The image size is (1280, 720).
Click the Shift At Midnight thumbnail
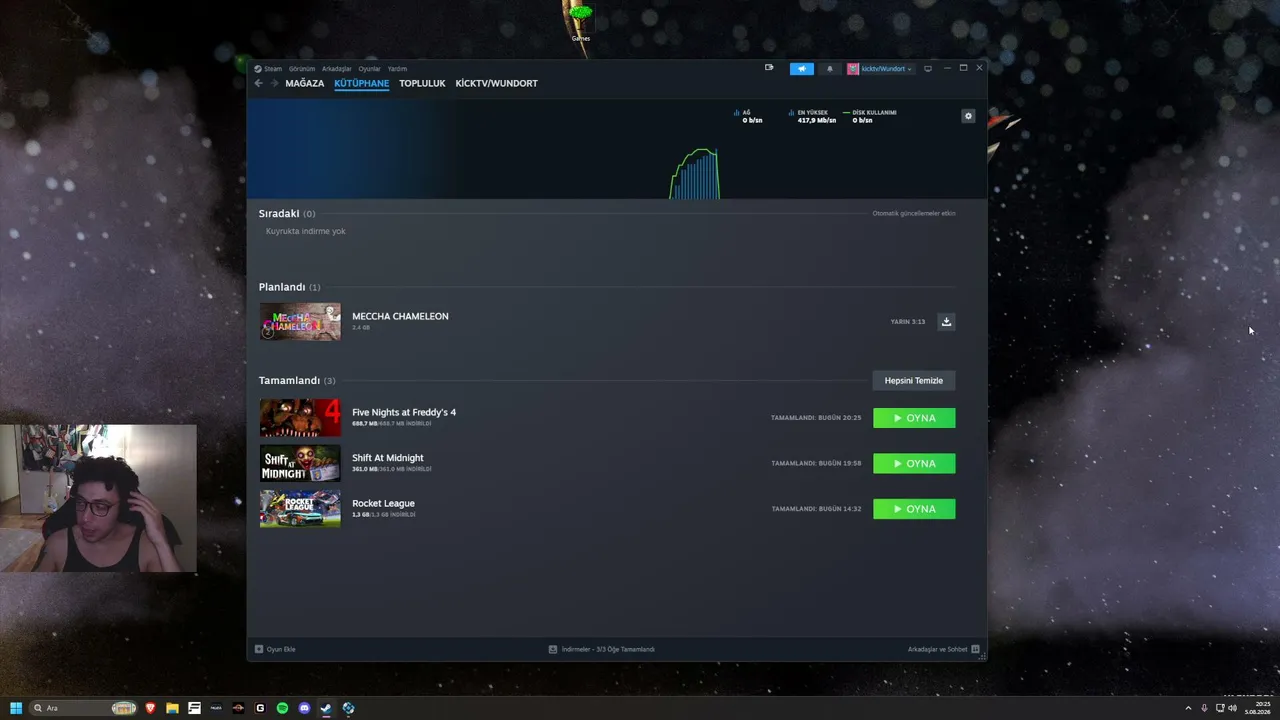(x=300, y=463)
